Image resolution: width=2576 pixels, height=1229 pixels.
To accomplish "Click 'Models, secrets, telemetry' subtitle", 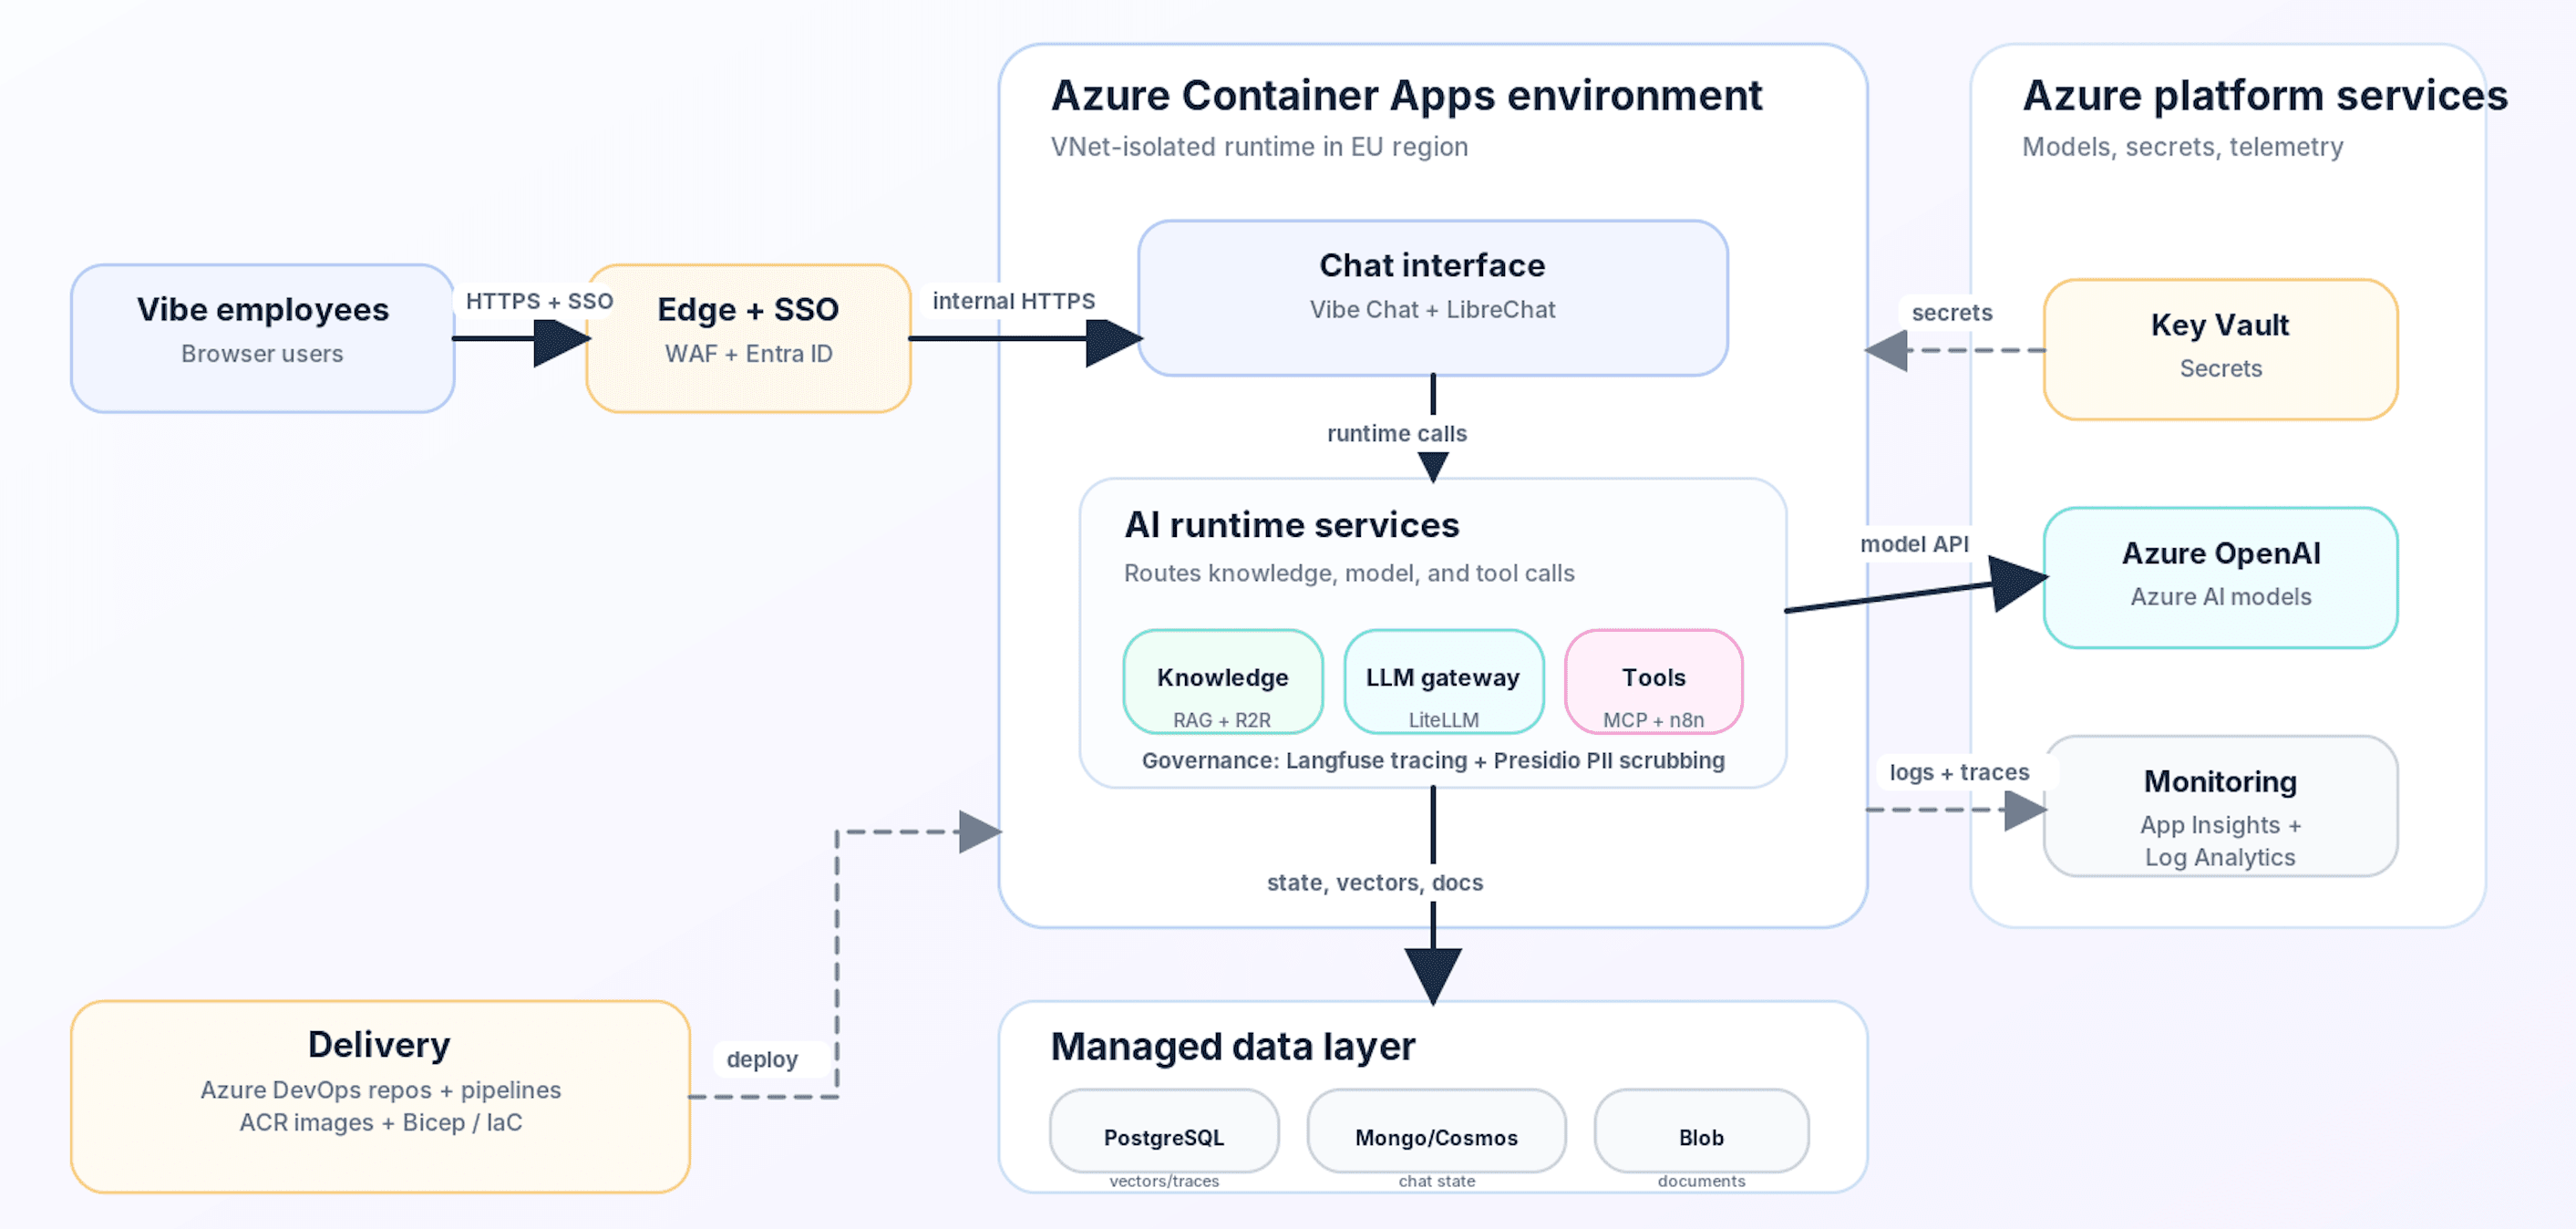I will (x=2182, y=147).
